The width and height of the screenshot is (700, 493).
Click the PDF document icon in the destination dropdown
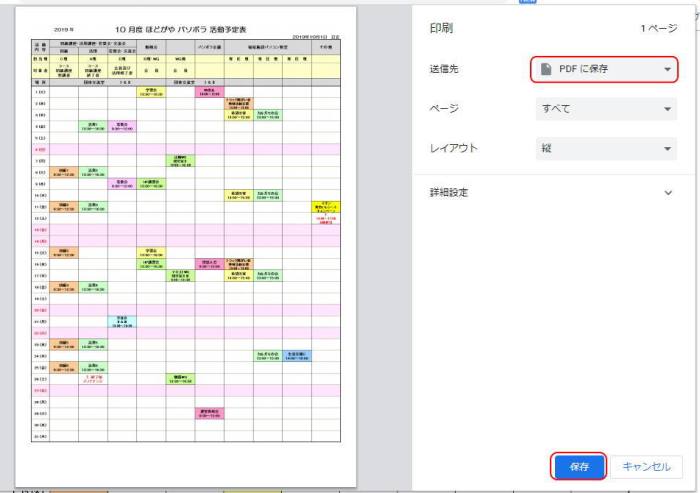546,69
